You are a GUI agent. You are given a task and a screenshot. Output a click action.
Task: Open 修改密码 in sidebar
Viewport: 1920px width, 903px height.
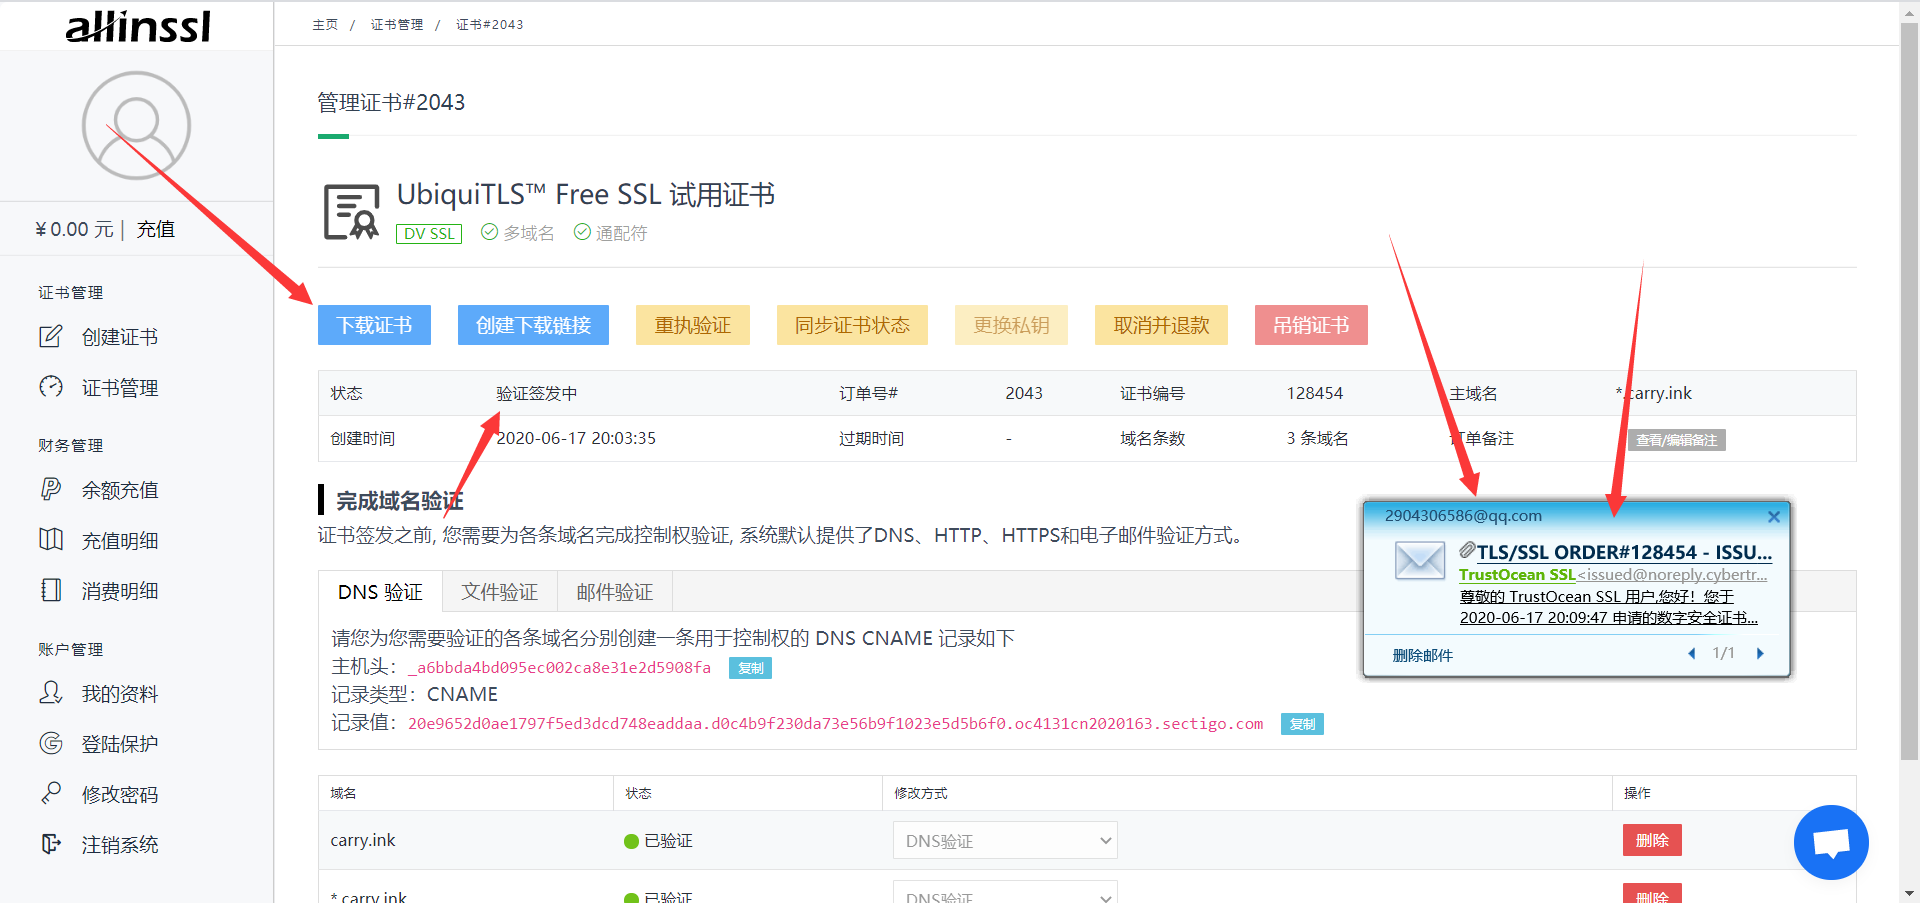(120, 794)
